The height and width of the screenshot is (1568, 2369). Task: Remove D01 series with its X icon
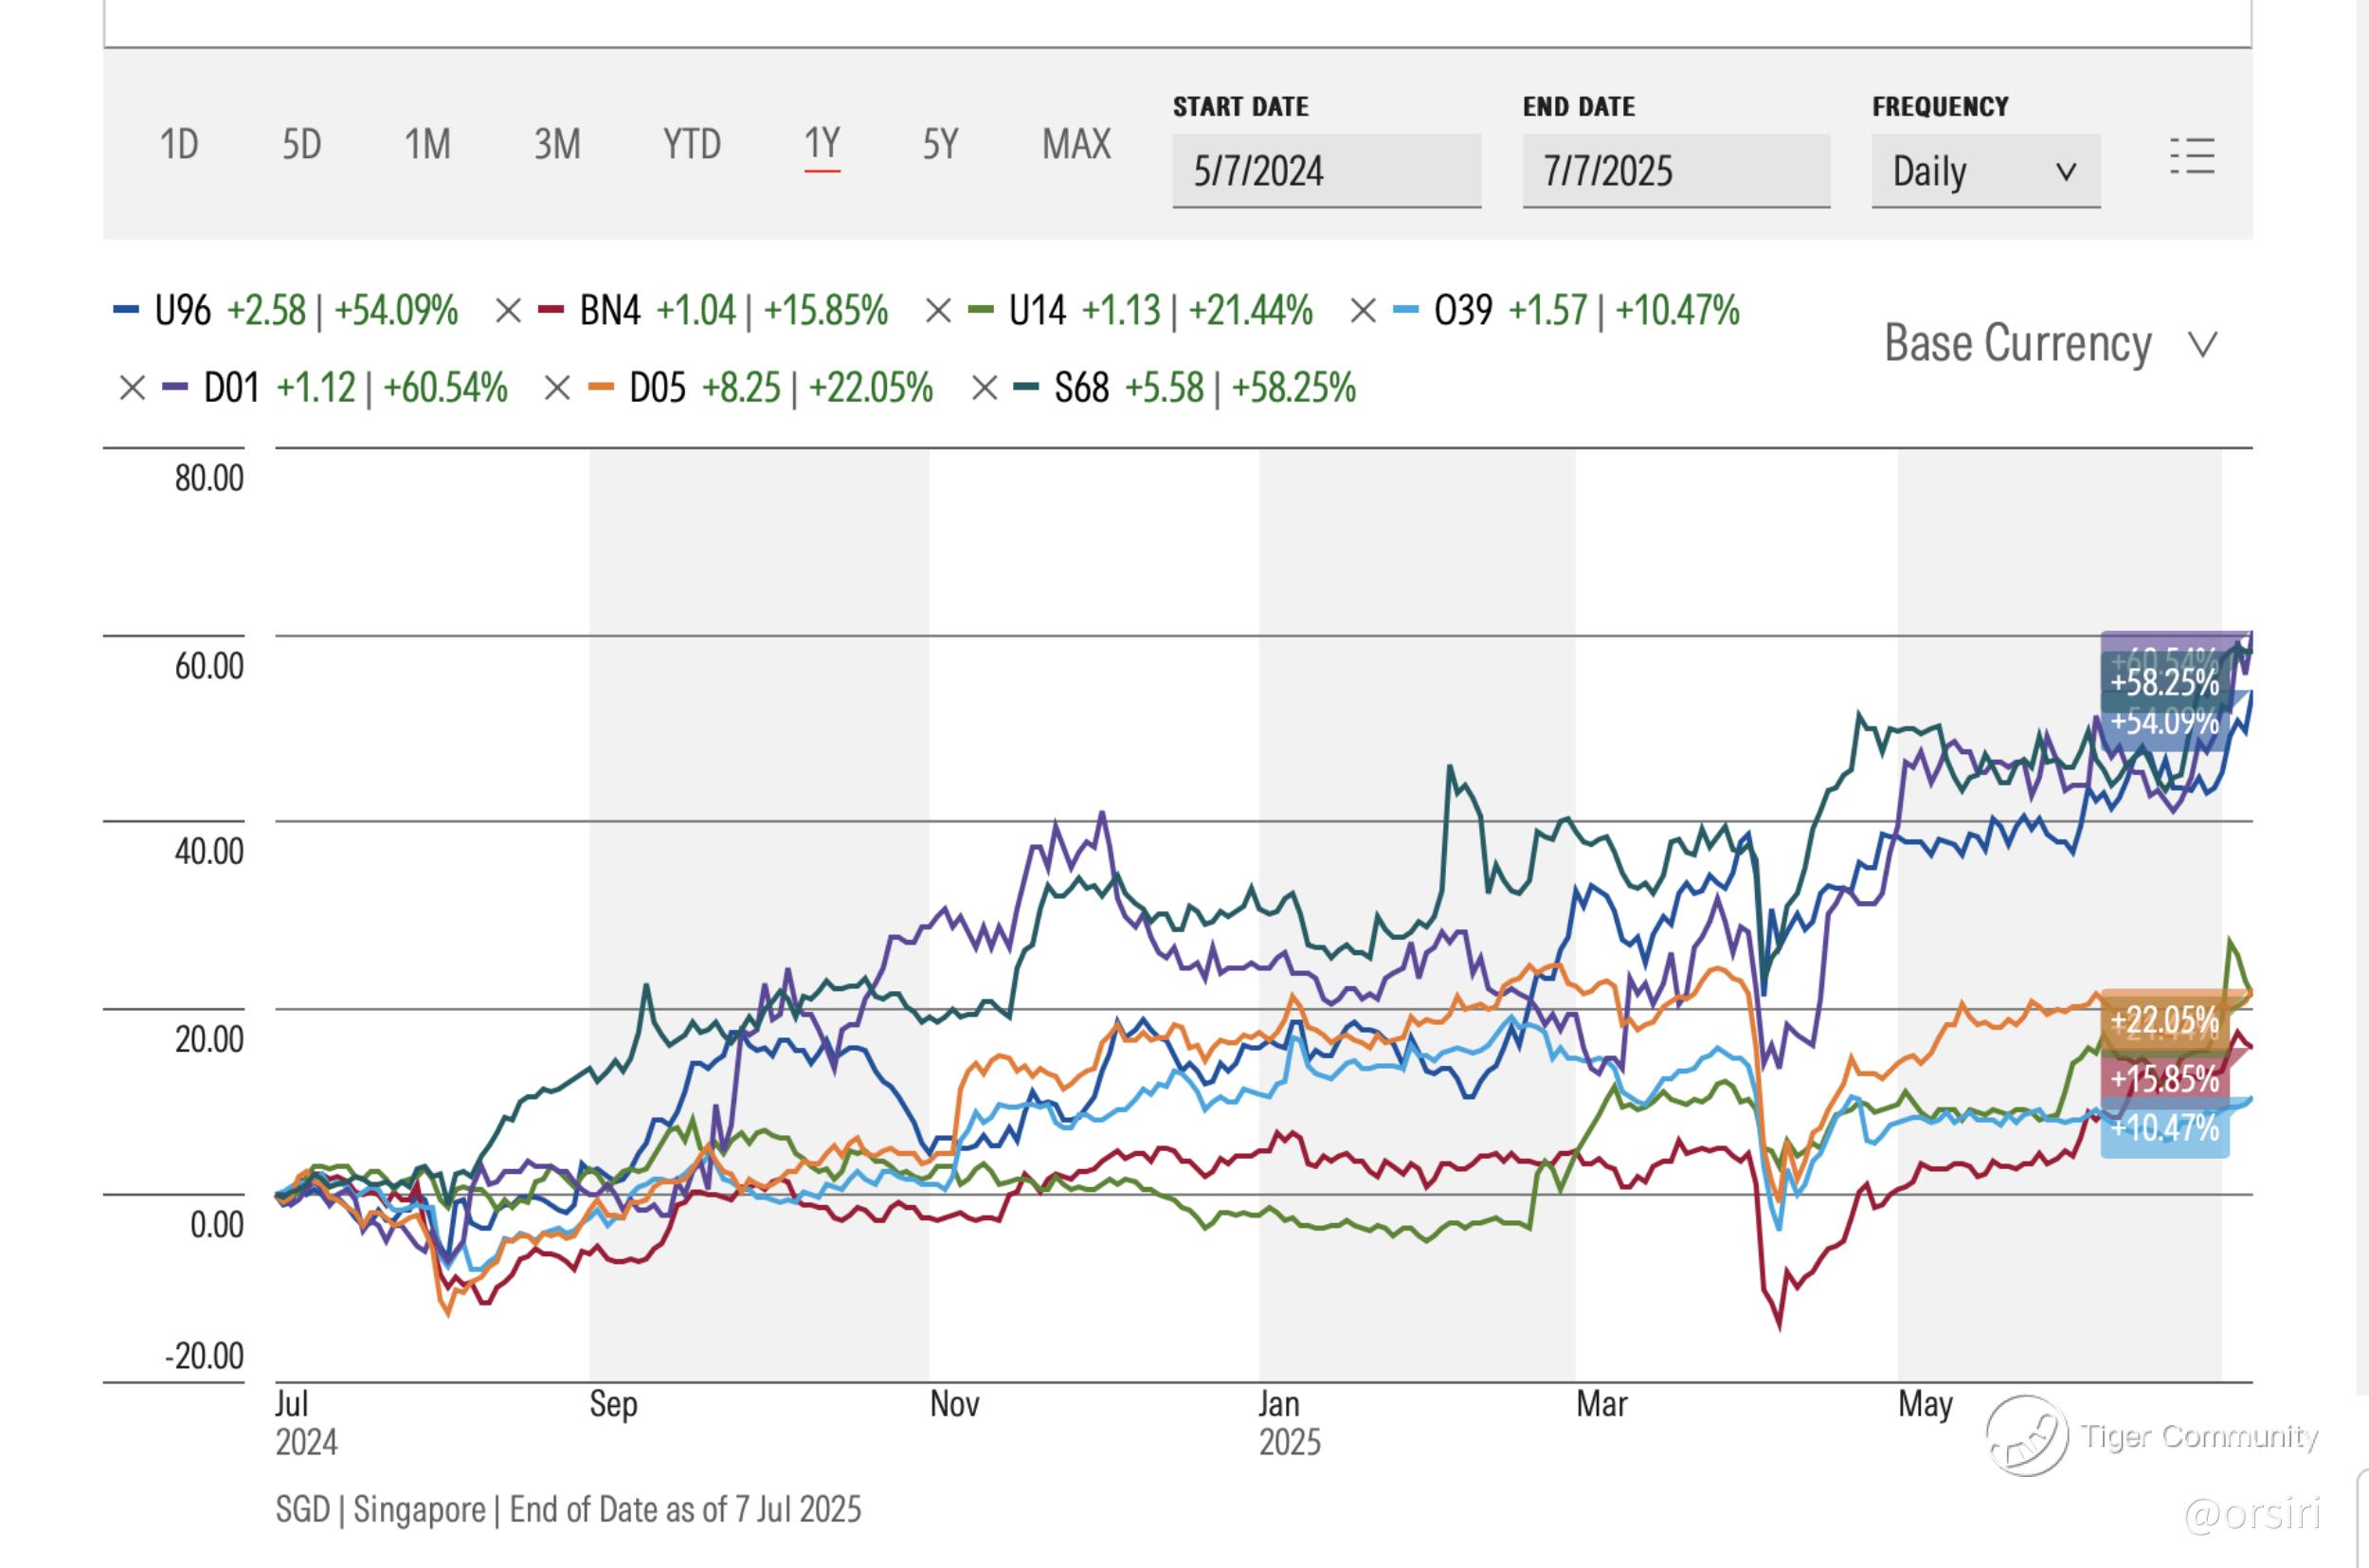click(132, 388)
